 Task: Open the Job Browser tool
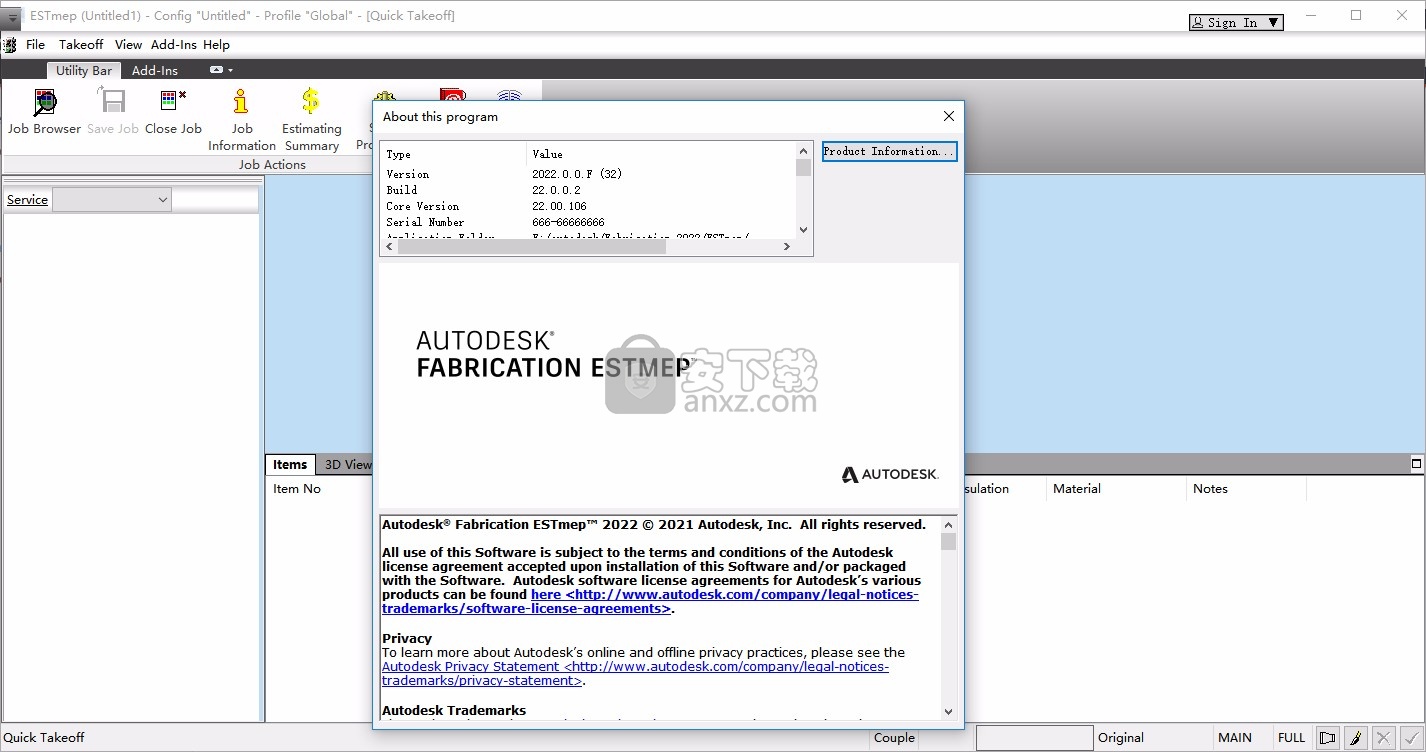pyautogui.click(x=45, y=111)
